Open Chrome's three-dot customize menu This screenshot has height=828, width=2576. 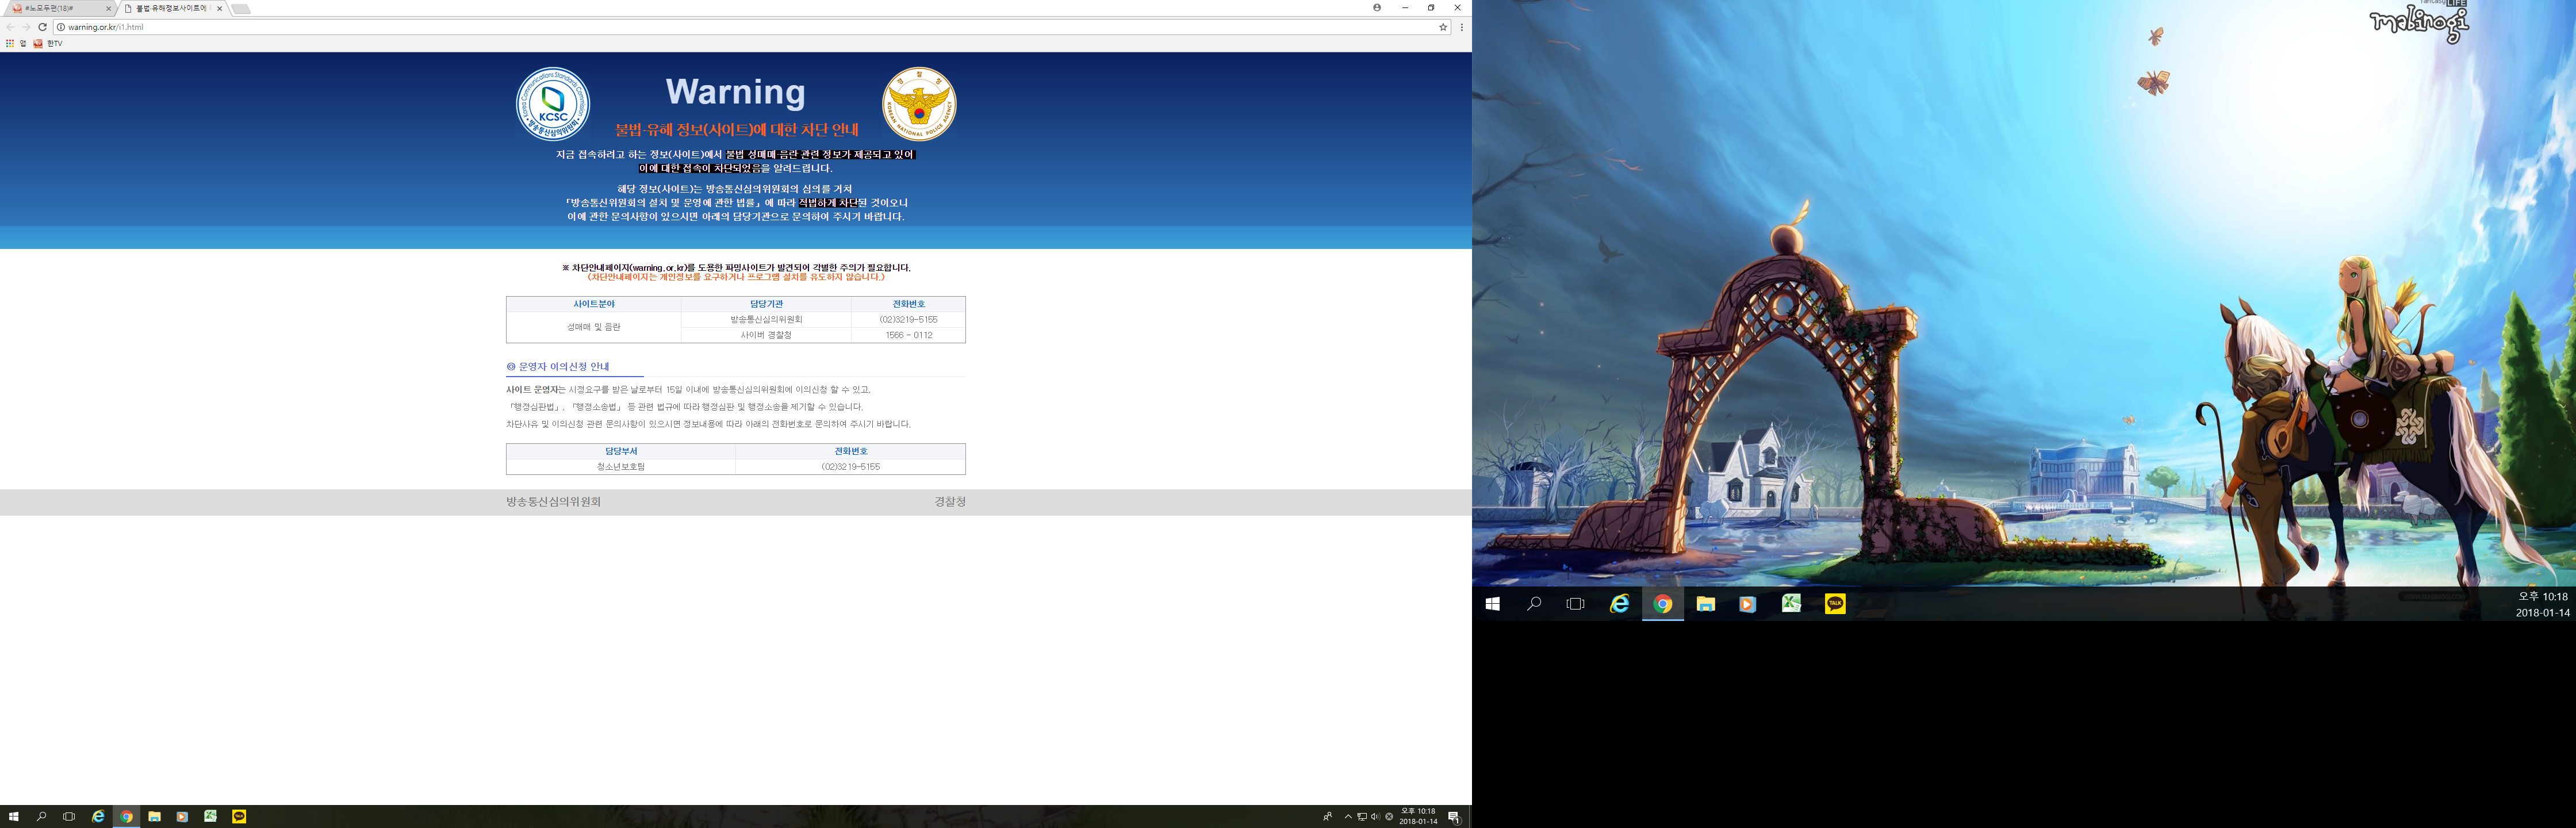coord(1462,27)
